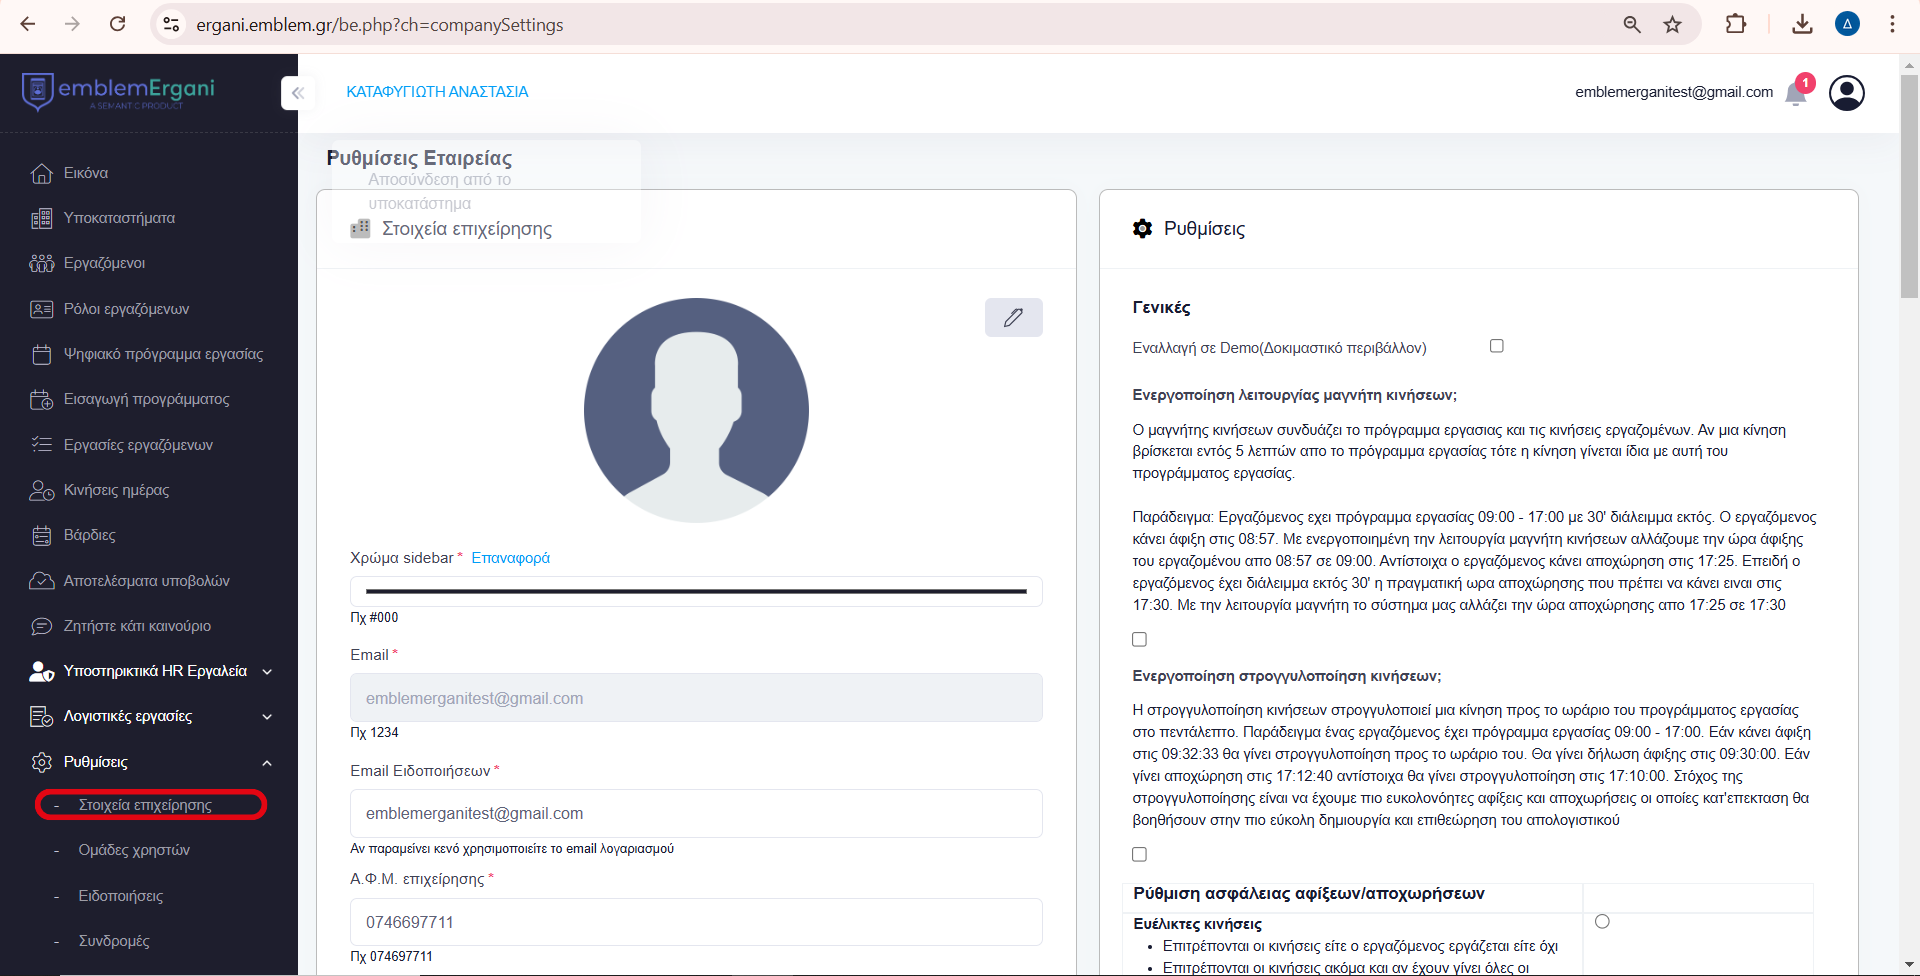
Task: Click the ΚΑΤΑΦΥΓΙΩΤΗ ΑΝΑΣΤΑΣΙΑ company name link
Action: (x=437, y=92)
